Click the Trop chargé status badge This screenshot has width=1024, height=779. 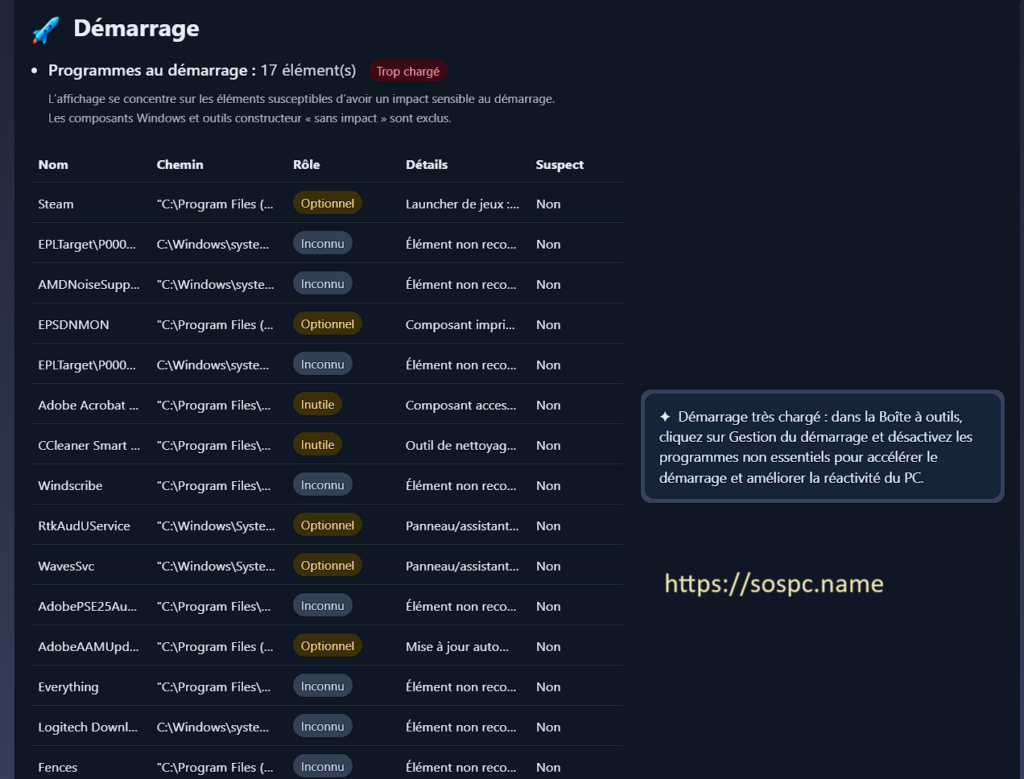[408, 71]
